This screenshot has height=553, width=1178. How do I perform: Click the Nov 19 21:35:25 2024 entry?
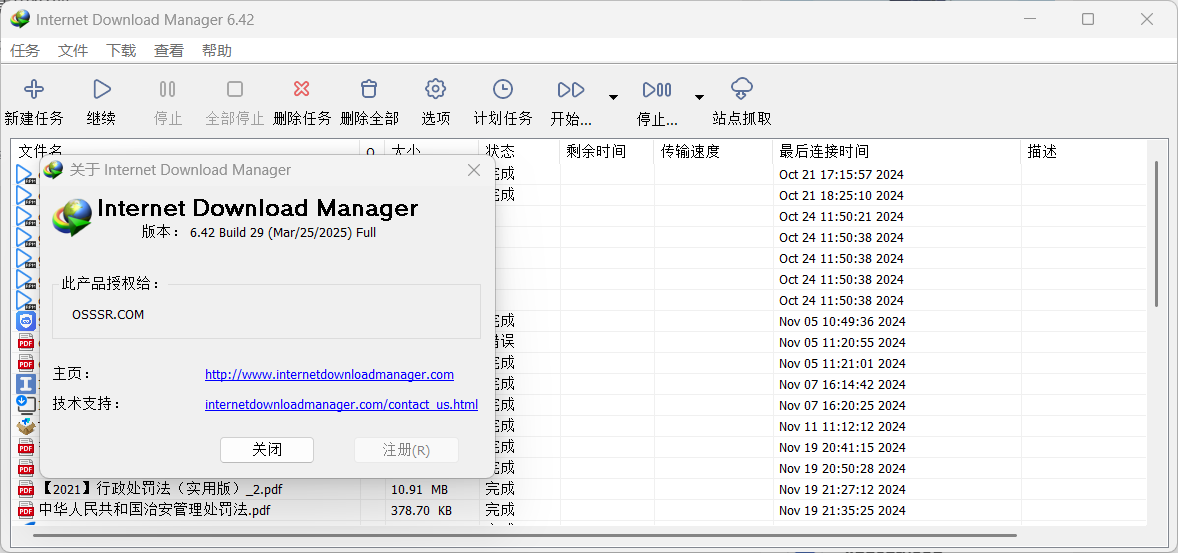[x=842, y=511]
